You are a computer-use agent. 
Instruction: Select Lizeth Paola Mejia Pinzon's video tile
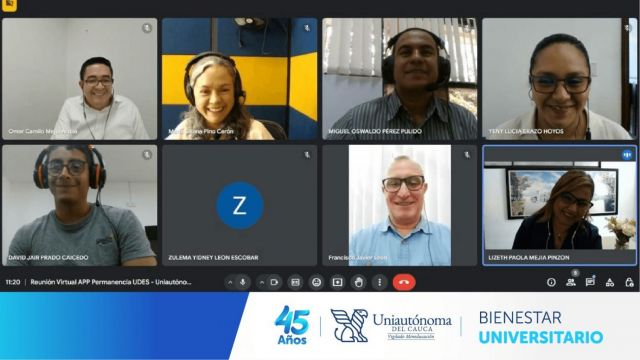(x=560, y=205)
